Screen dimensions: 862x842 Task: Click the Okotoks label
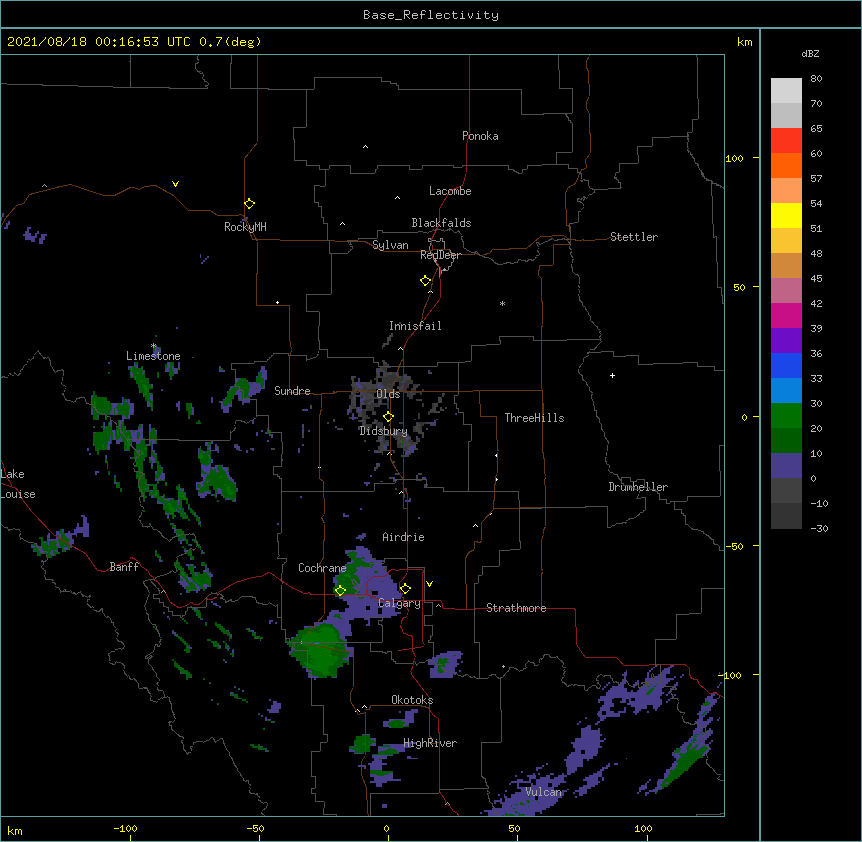412,700
